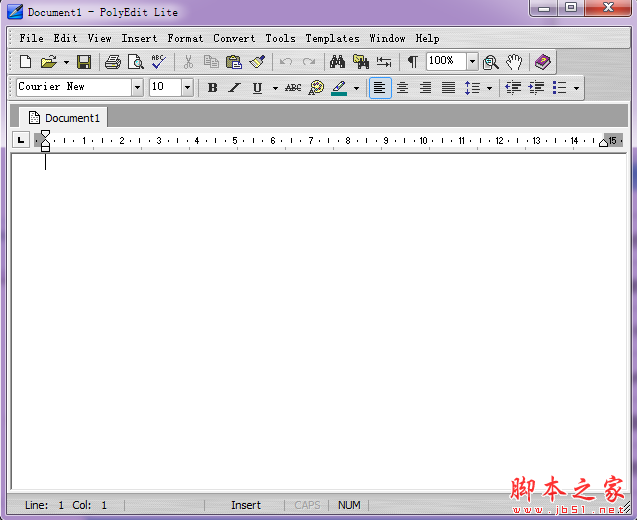The width and height of the screenshot is (637, 521).
Task: Justify the text
Action: (448, 87)
